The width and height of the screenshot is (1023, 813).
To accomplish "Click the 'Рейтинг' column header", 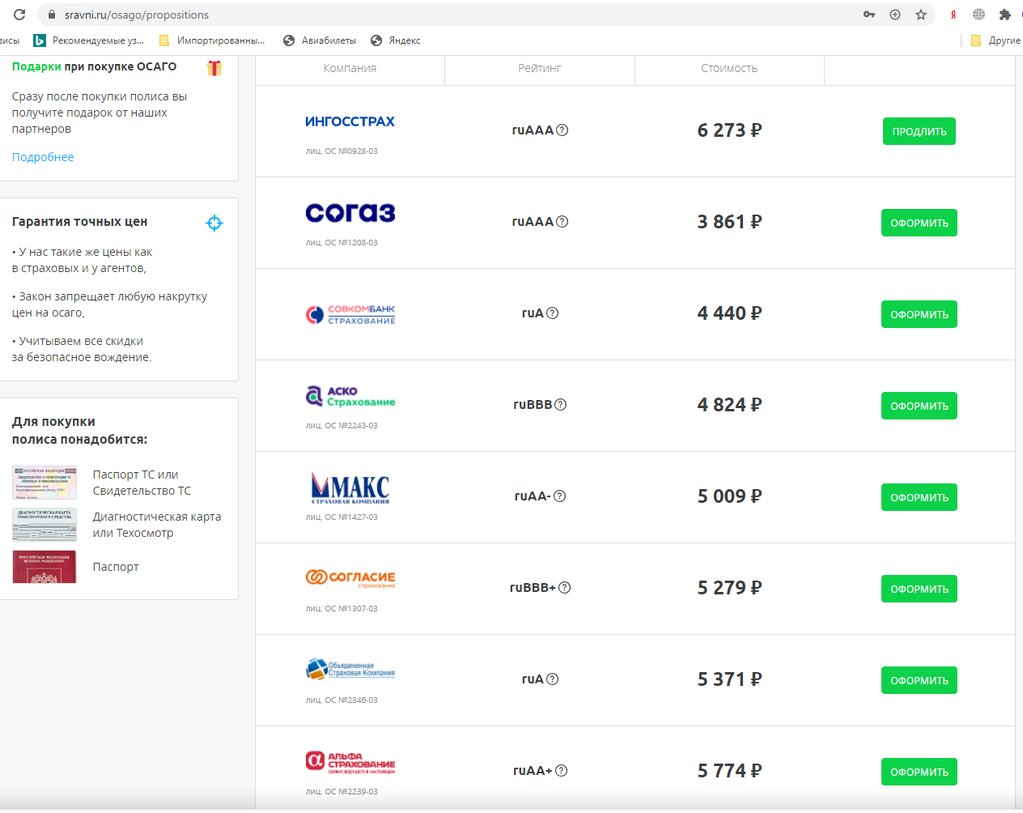I will coord(540,68).
